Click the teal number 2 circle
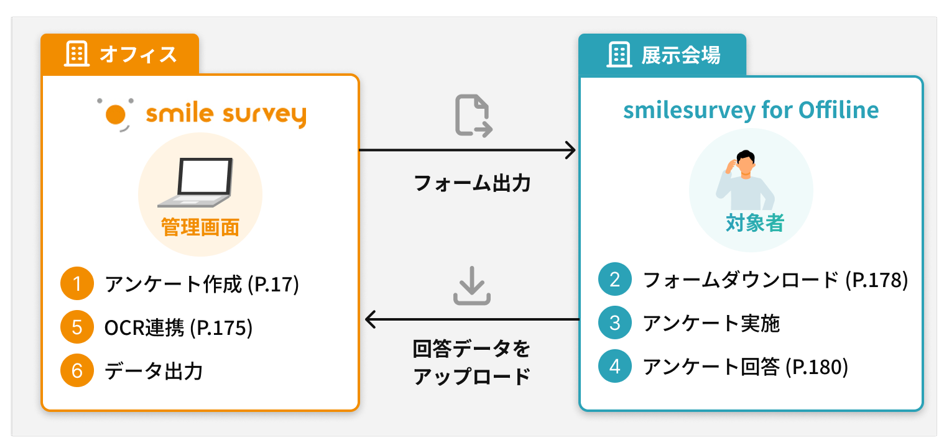949x448 pixels. (x=615, y=280)
